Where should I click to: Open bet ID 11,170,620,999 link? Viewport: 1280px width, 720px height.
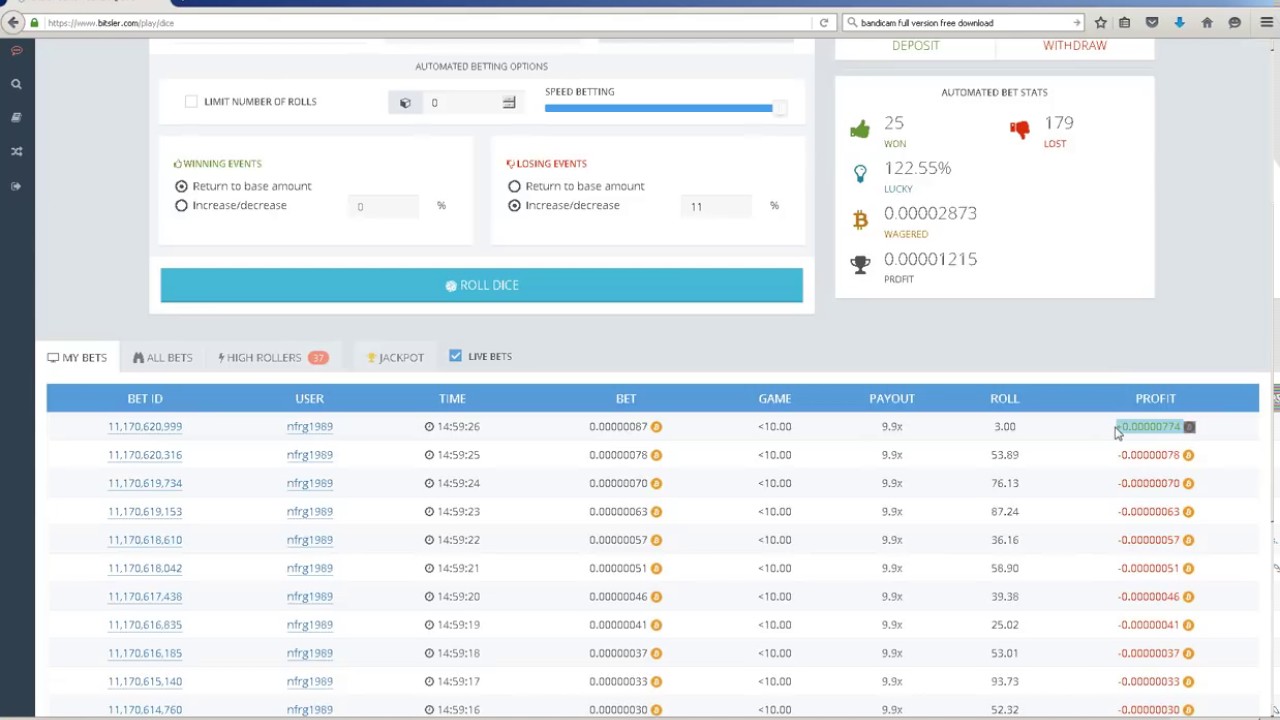click(x=145, y=427)
